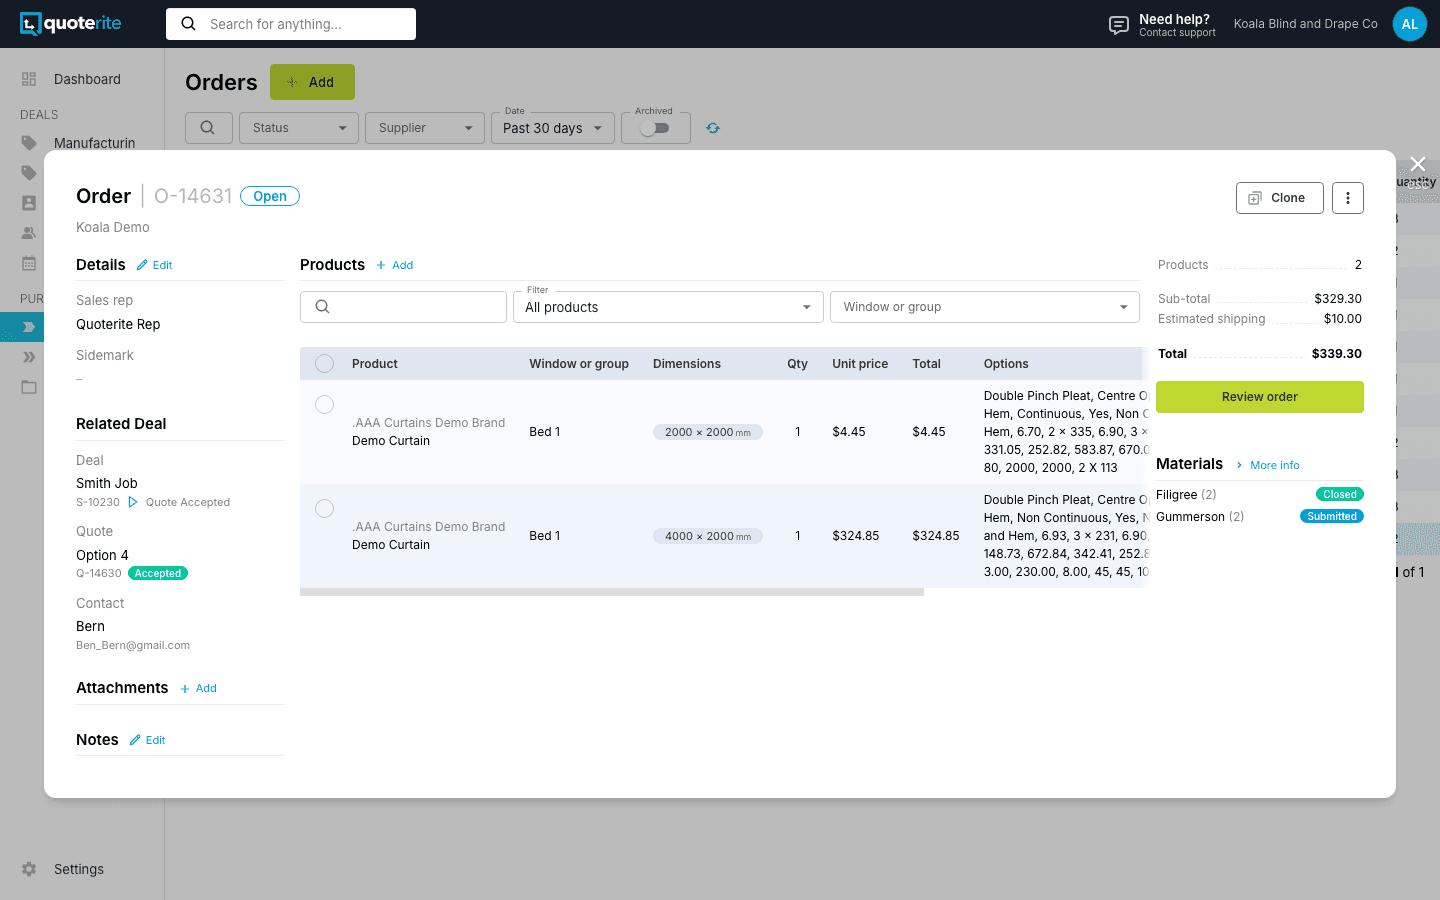This screenshot has width=1440, height=900.
Task: Open the Status filter dropdown
Action: pos(299,128)
